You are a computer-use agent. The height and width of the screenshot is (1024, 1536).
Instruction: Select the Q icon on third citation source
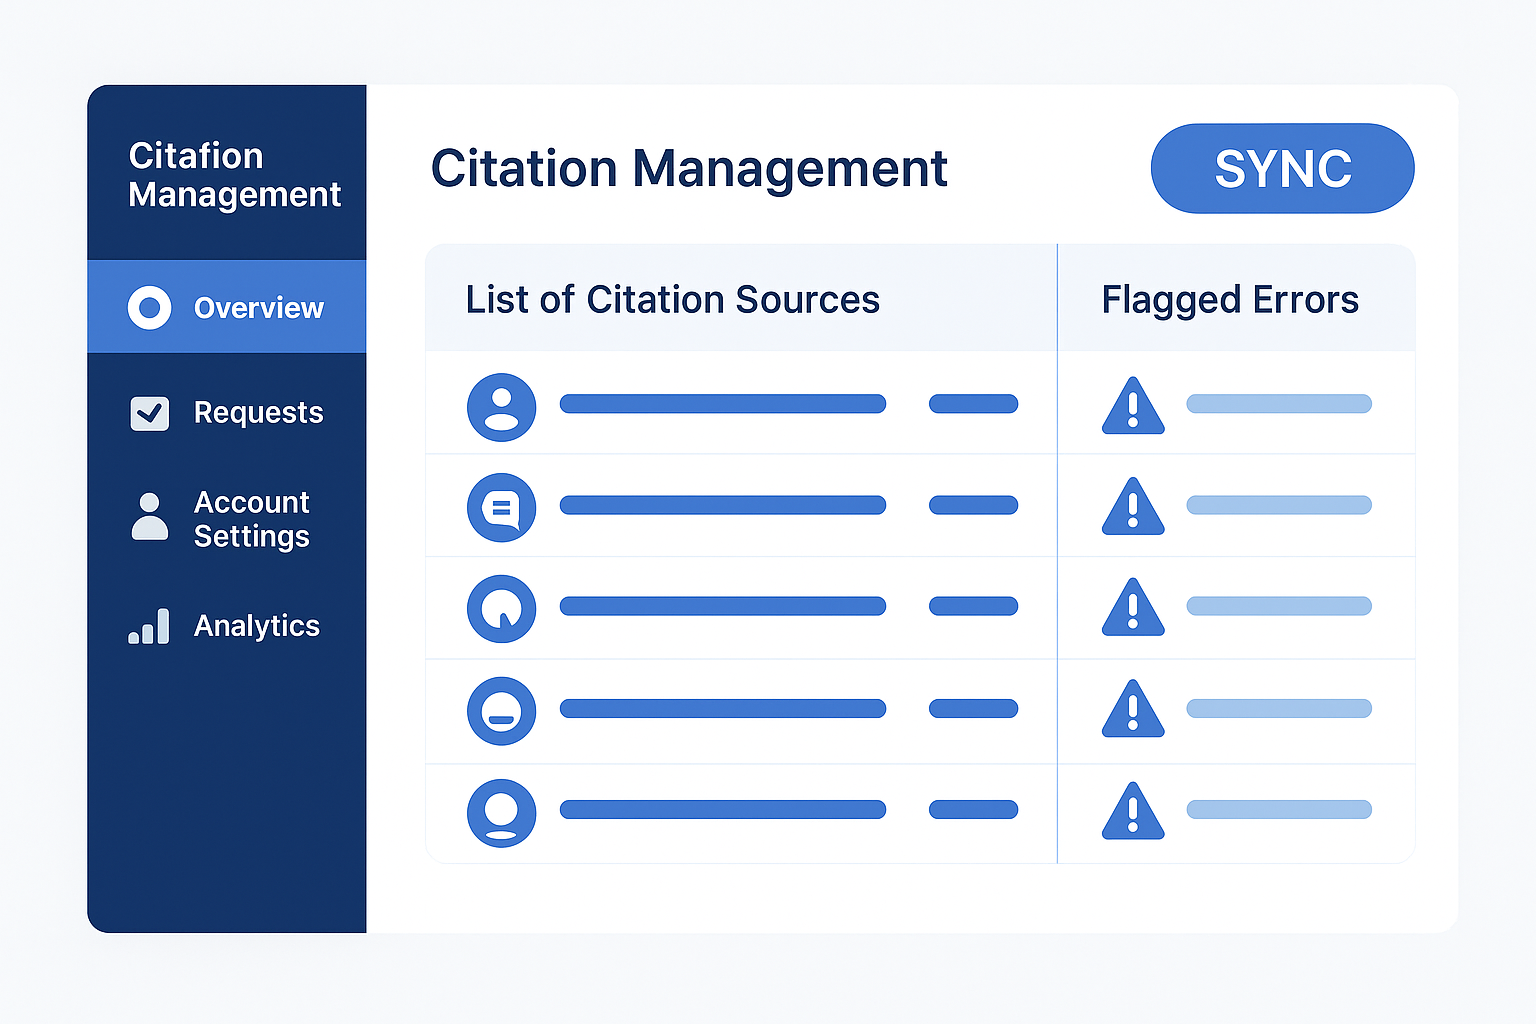501,609
